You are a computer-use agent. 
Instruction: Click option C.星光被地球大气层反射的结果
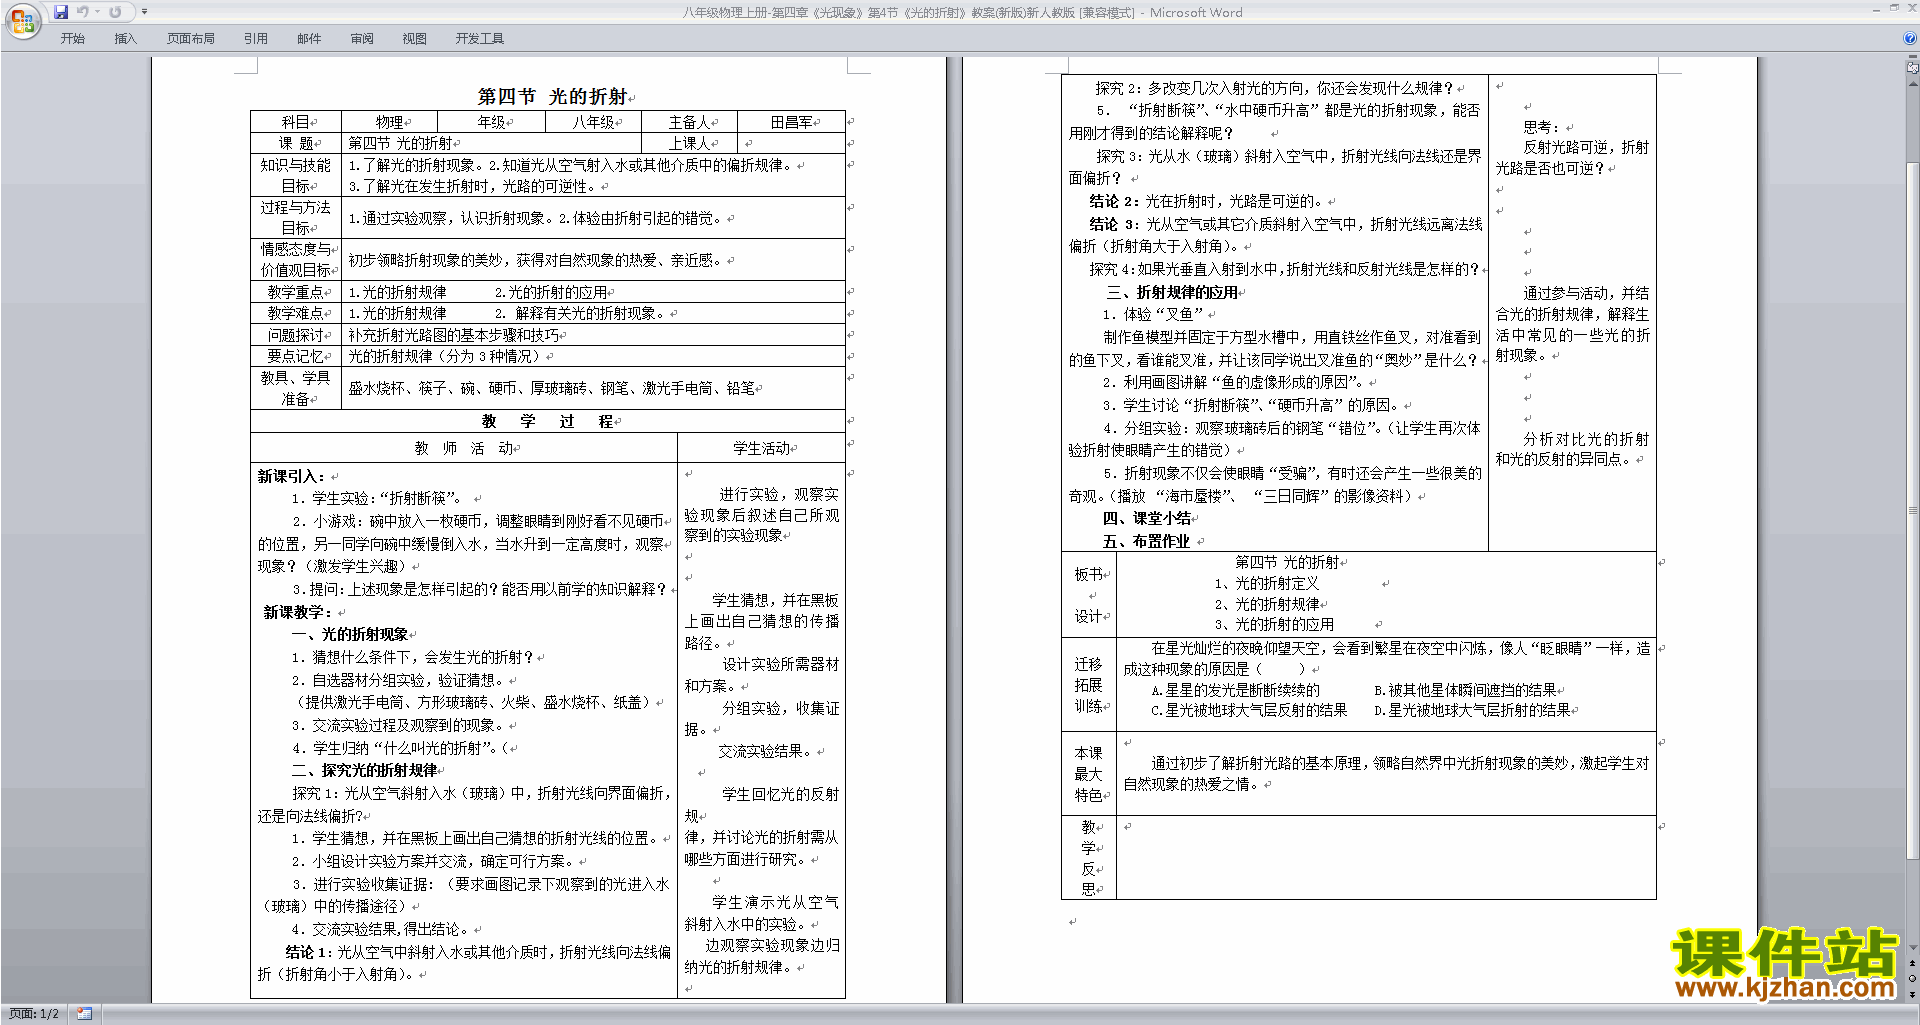click(1249, 710)
